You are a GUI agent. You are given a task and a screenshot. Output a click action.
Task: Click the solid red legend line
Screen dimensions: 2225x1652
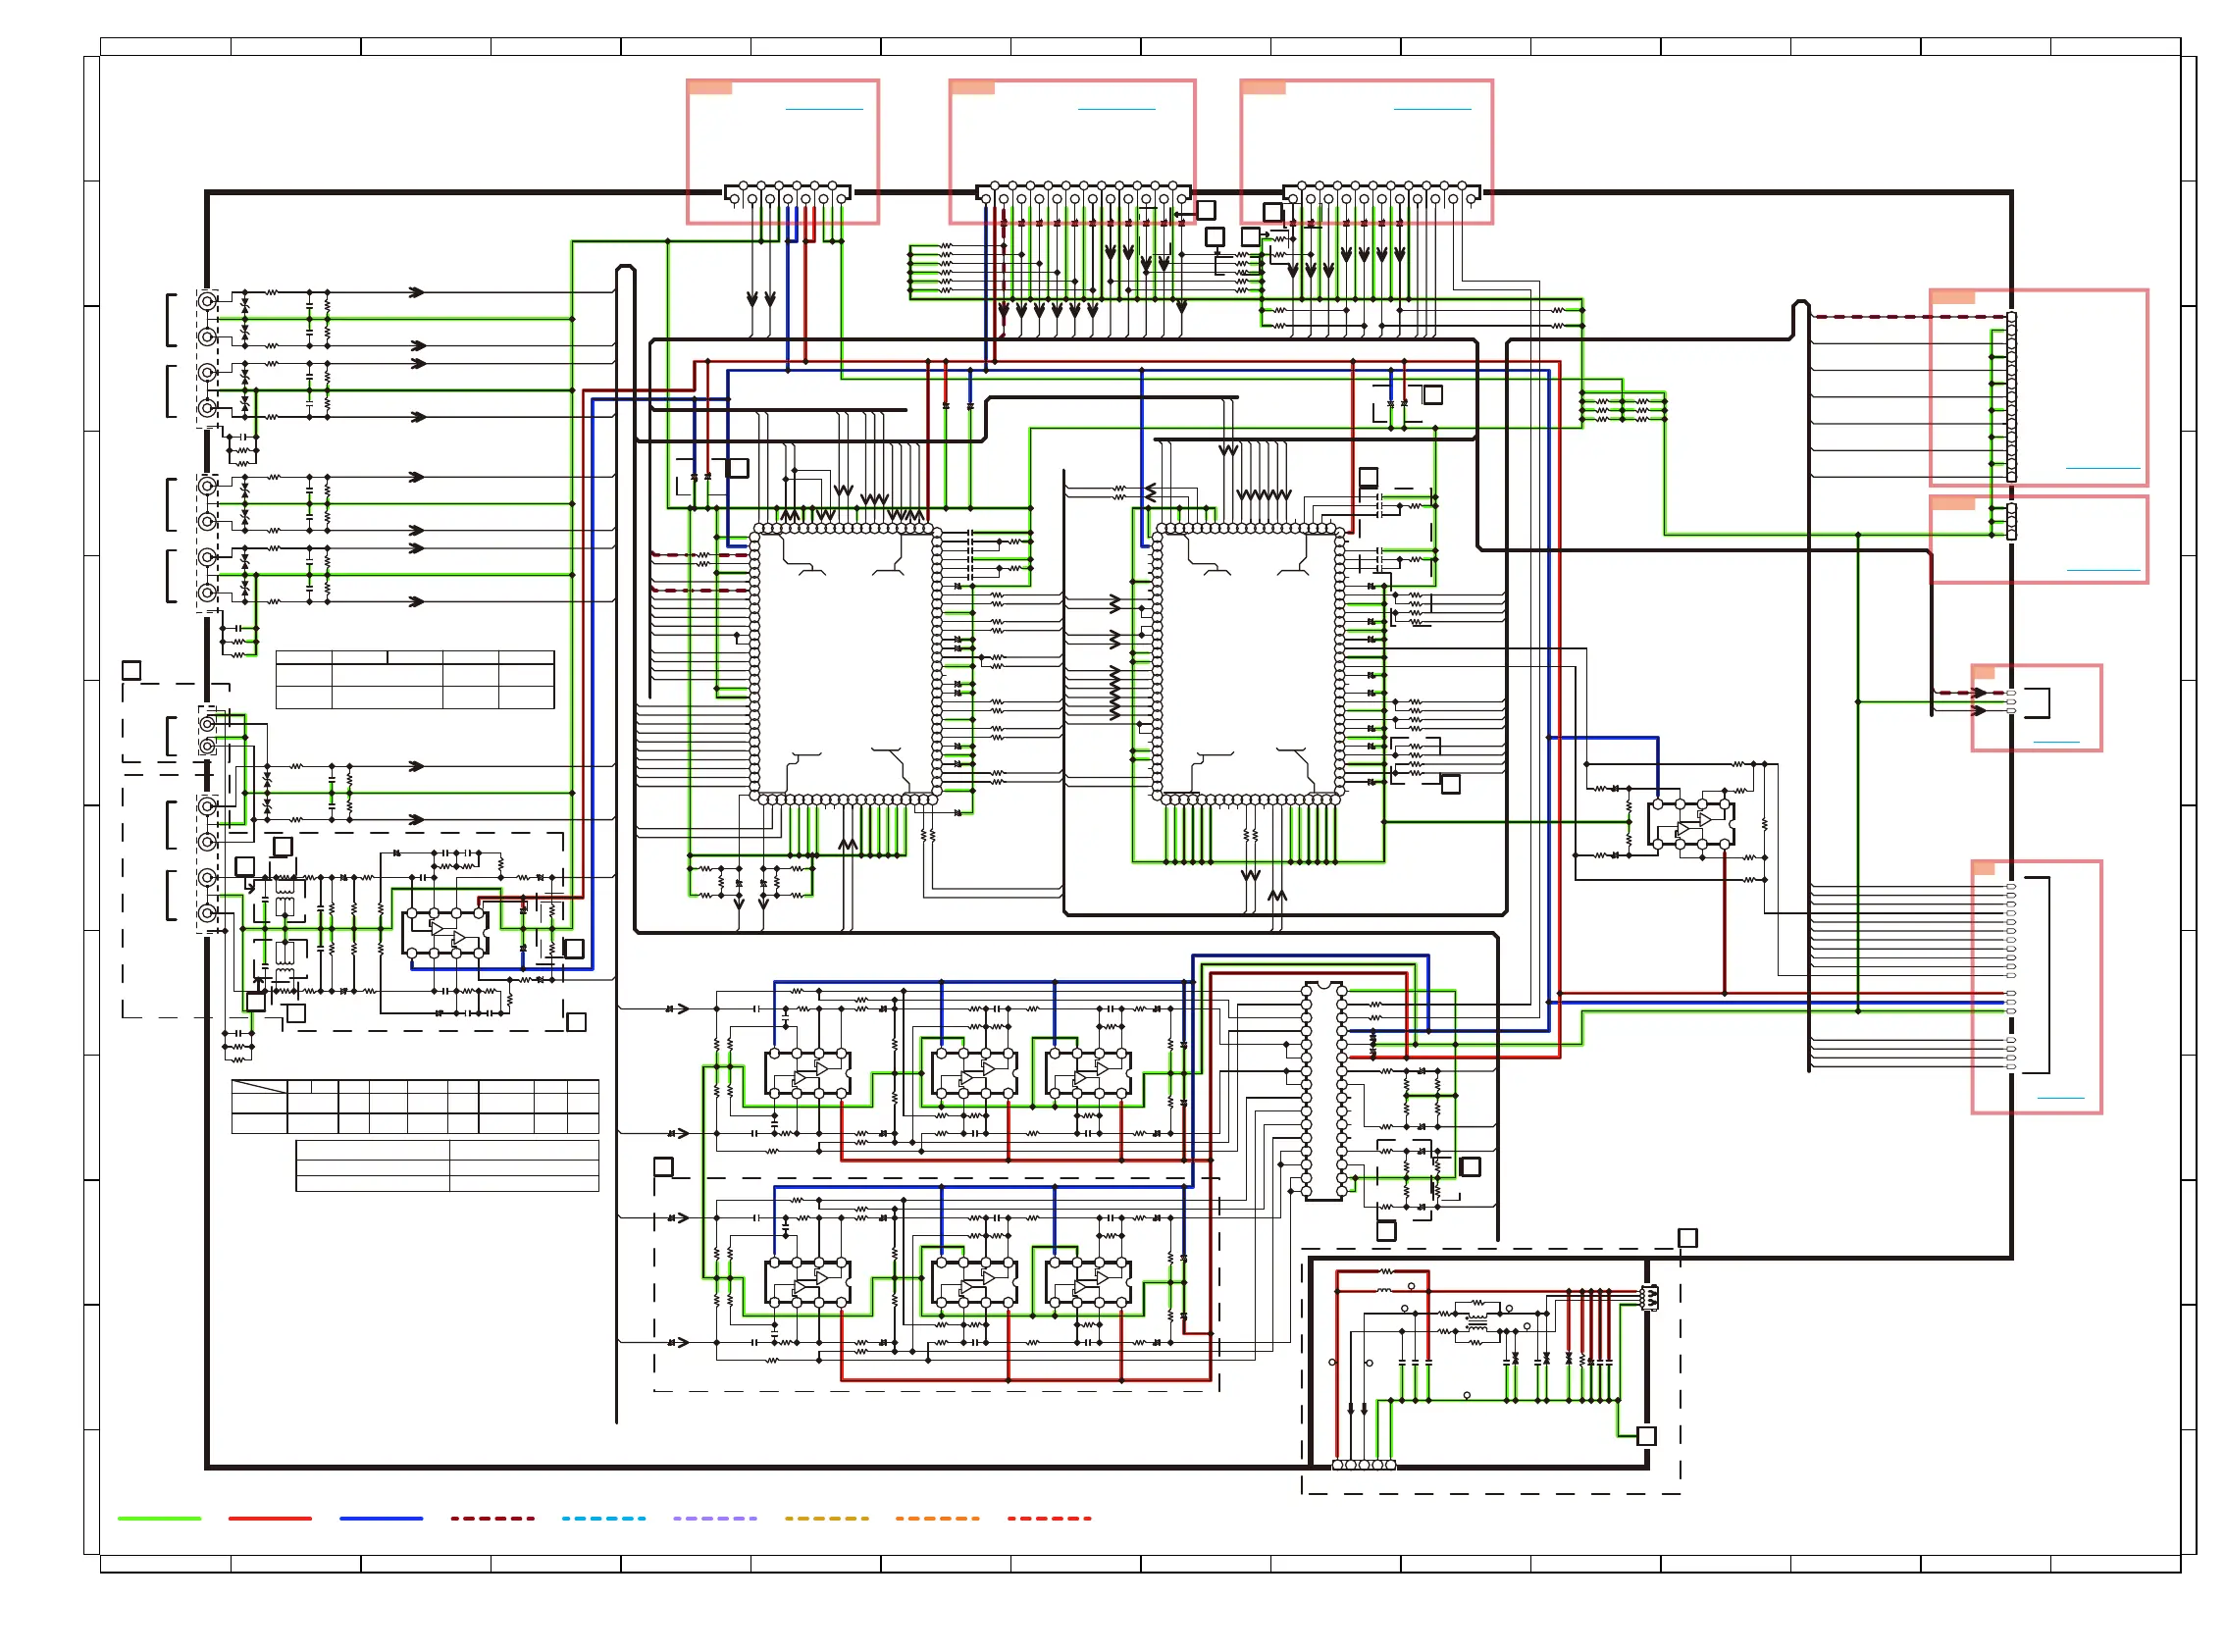270,1519
